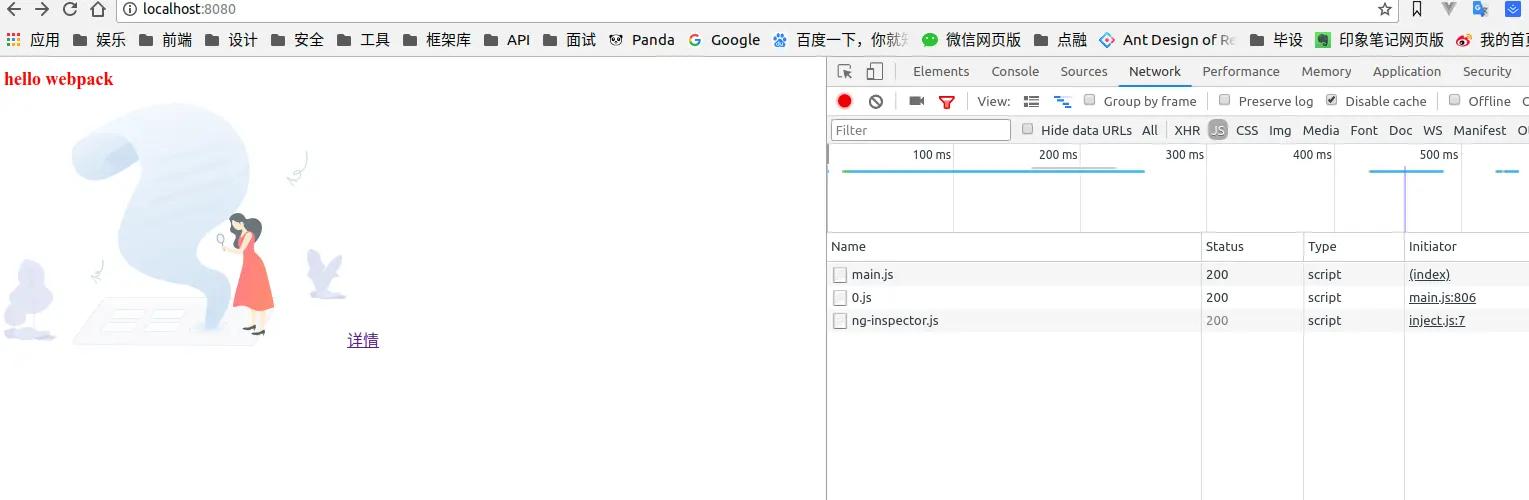Viewport: 1529px width, 500px height.
Task: Switch to large request rows view
Action: 1032,101
